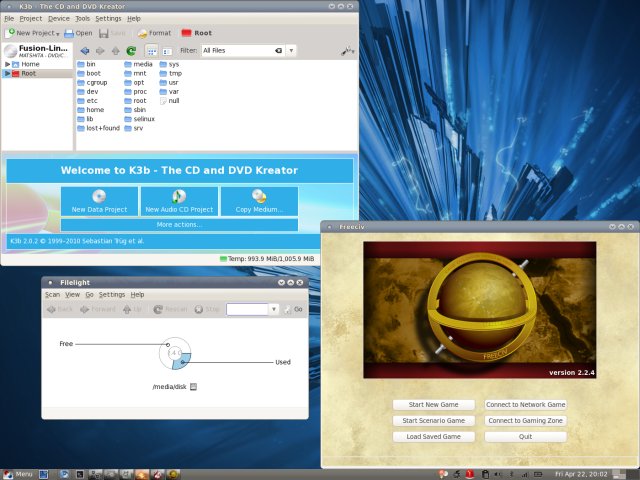Select the null file in K3b
This screenshot has height=480, width=640.
(x=170, y=101)
